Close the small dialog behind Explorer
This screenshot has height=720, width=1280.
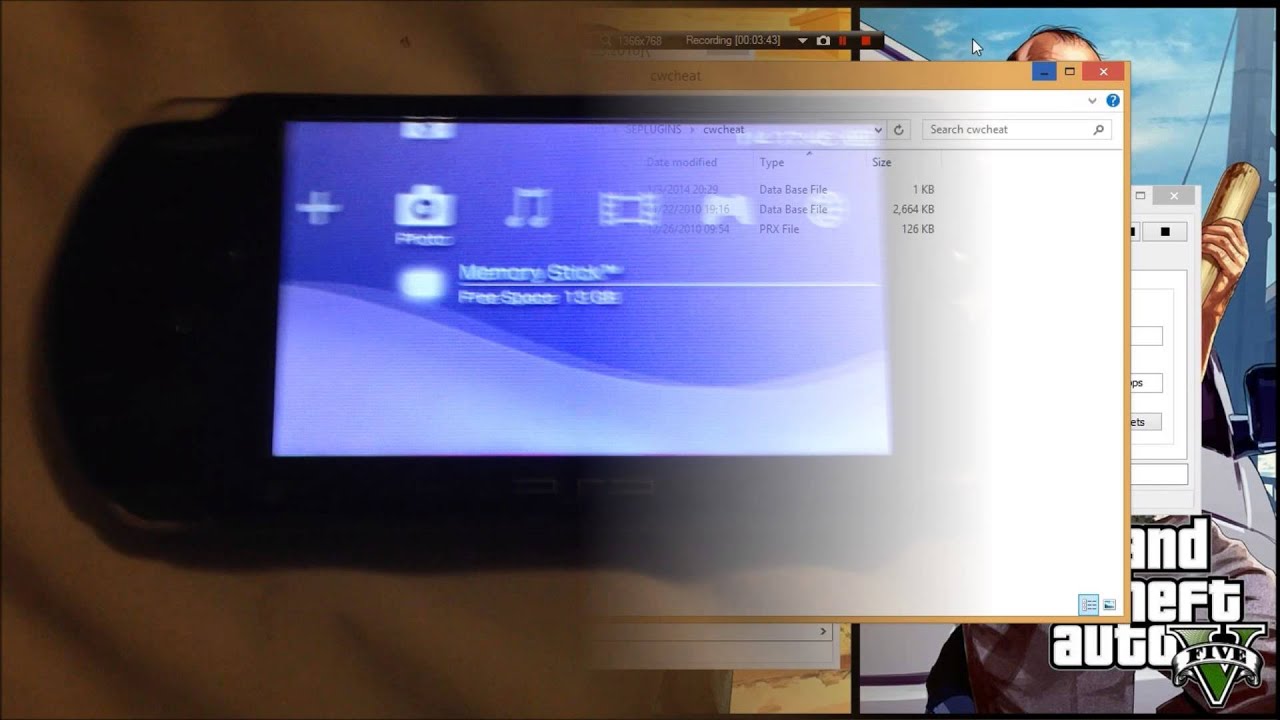coord(1174,196)
